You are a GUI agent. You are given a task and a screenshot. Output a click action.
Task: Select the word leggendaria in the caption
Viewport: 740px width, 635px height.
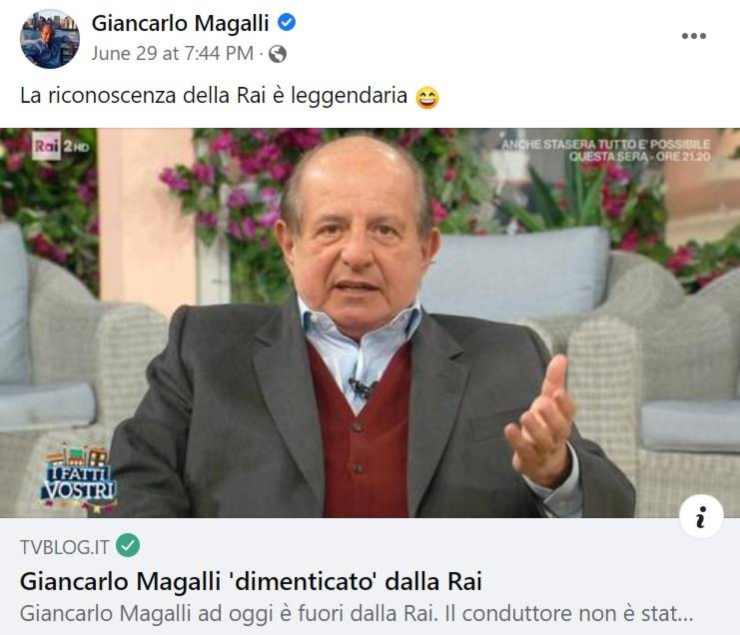(349, 96)
